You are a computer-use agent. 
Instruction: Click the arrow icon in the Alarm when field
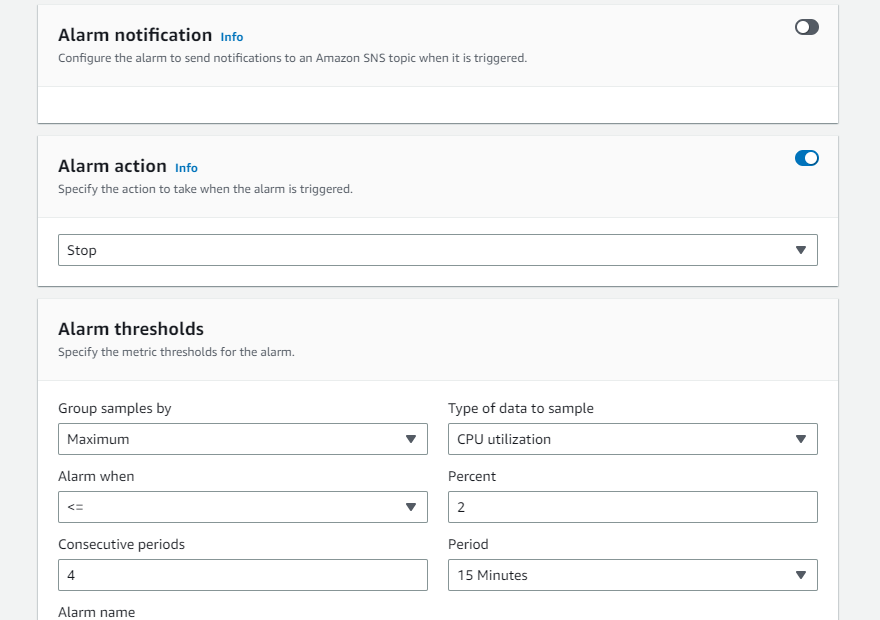410,507
